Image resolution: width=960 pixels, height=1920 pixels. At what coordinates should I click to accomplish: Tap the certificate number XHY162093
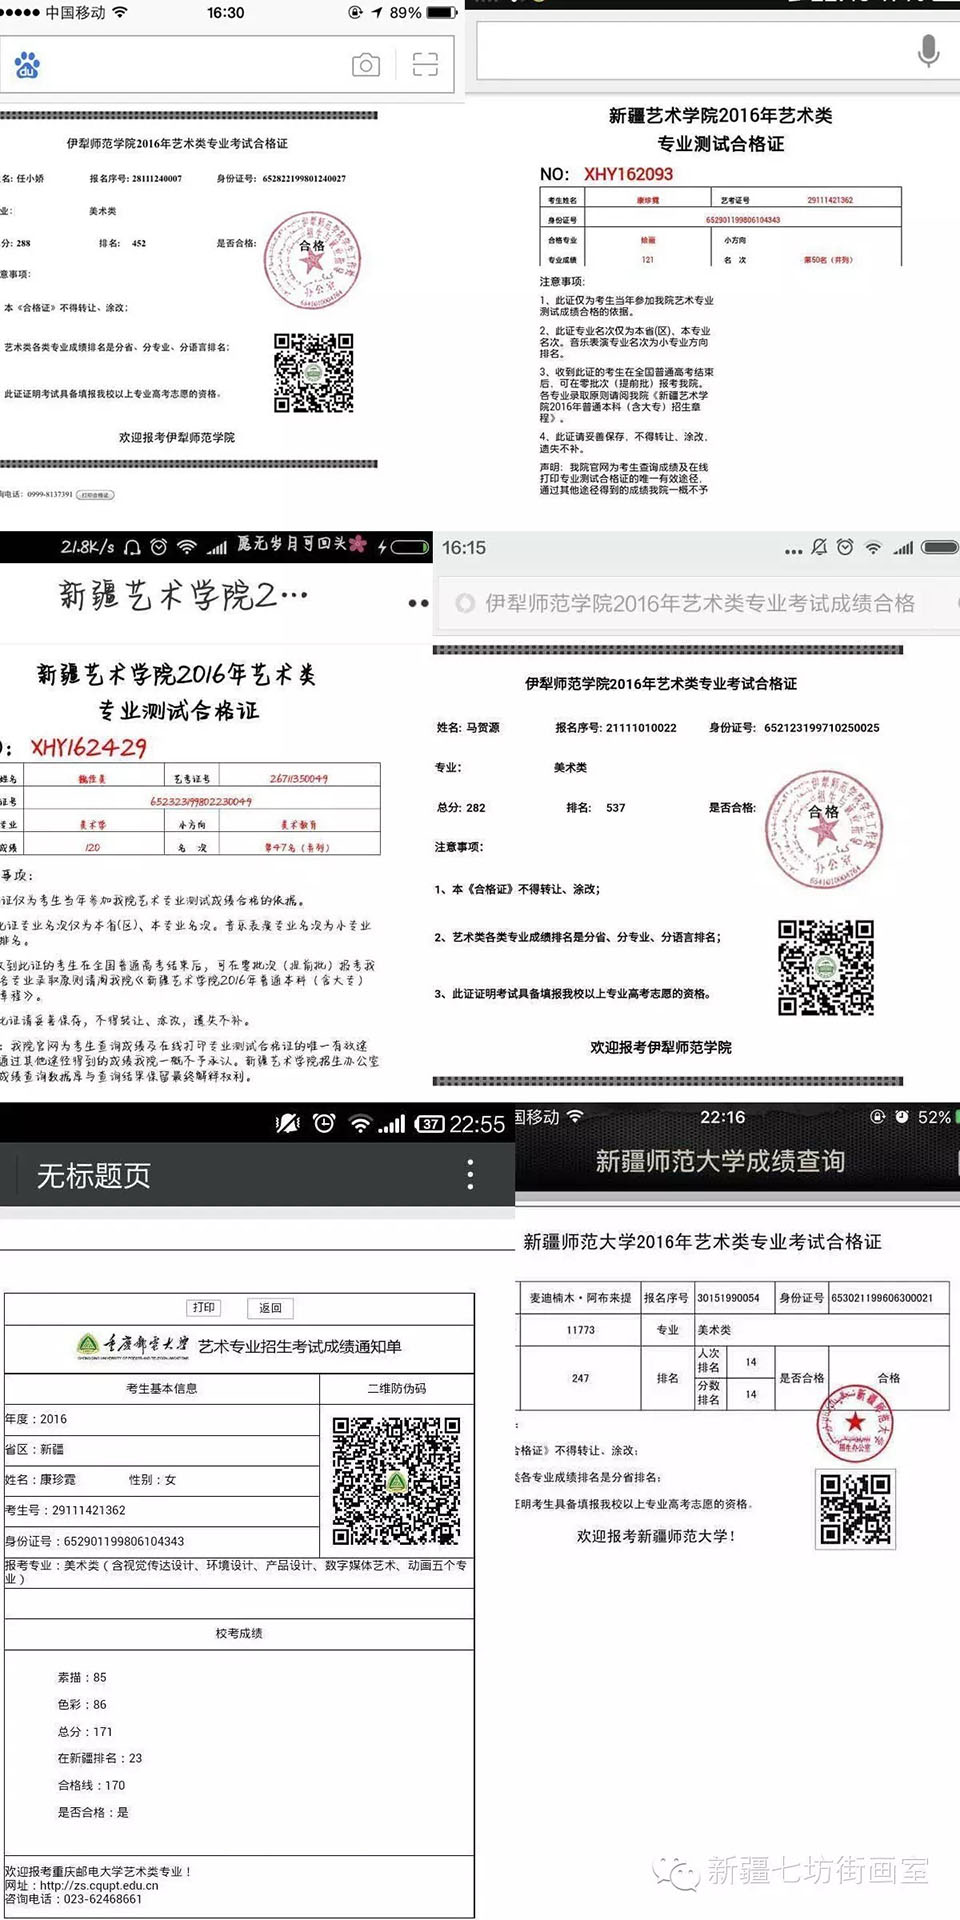[628, 174]
